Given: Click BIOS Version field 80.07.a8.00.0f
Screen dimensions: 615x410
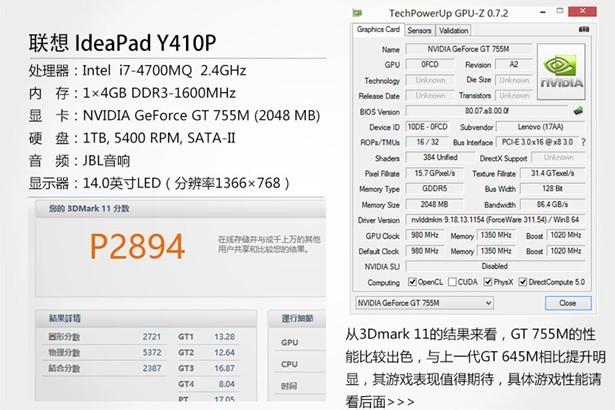Looking at the screenshot, I should click(x=487, y=111).
